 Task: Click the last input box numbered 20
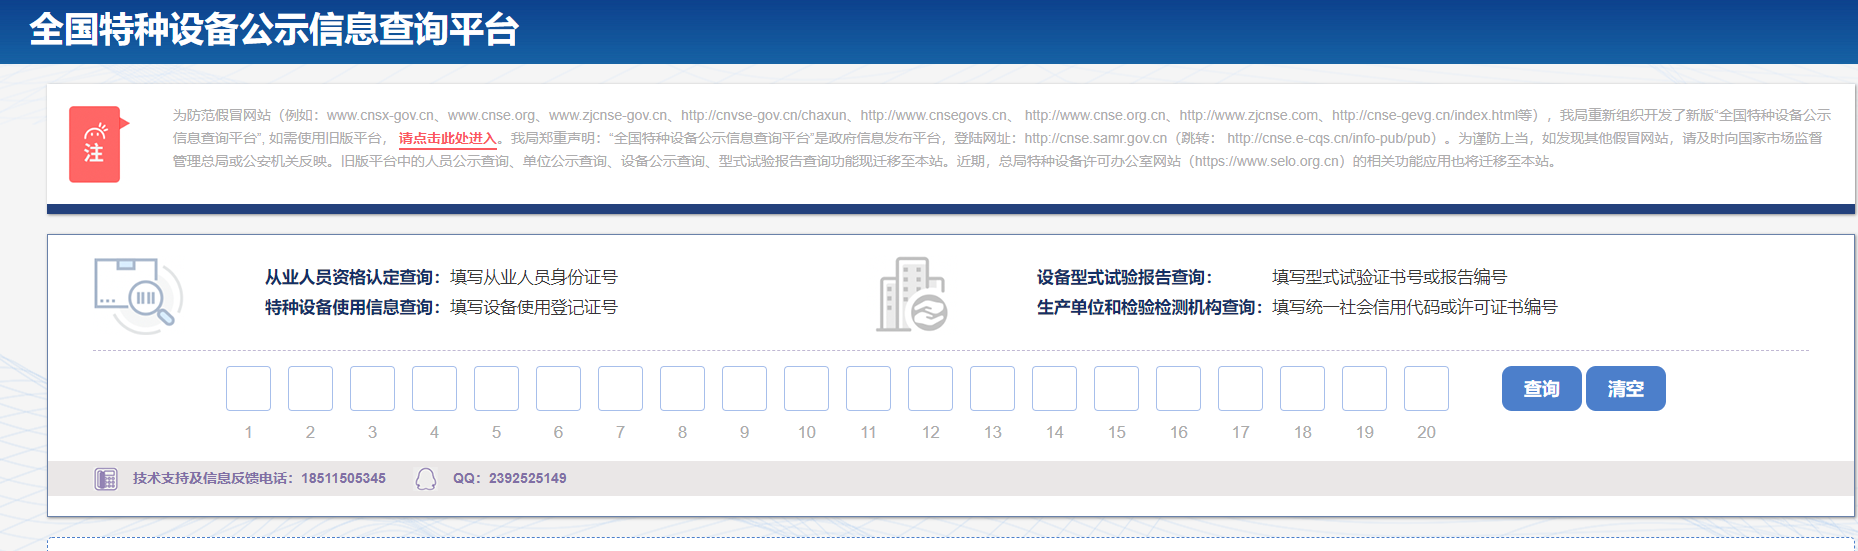(x=1426, y=388)
